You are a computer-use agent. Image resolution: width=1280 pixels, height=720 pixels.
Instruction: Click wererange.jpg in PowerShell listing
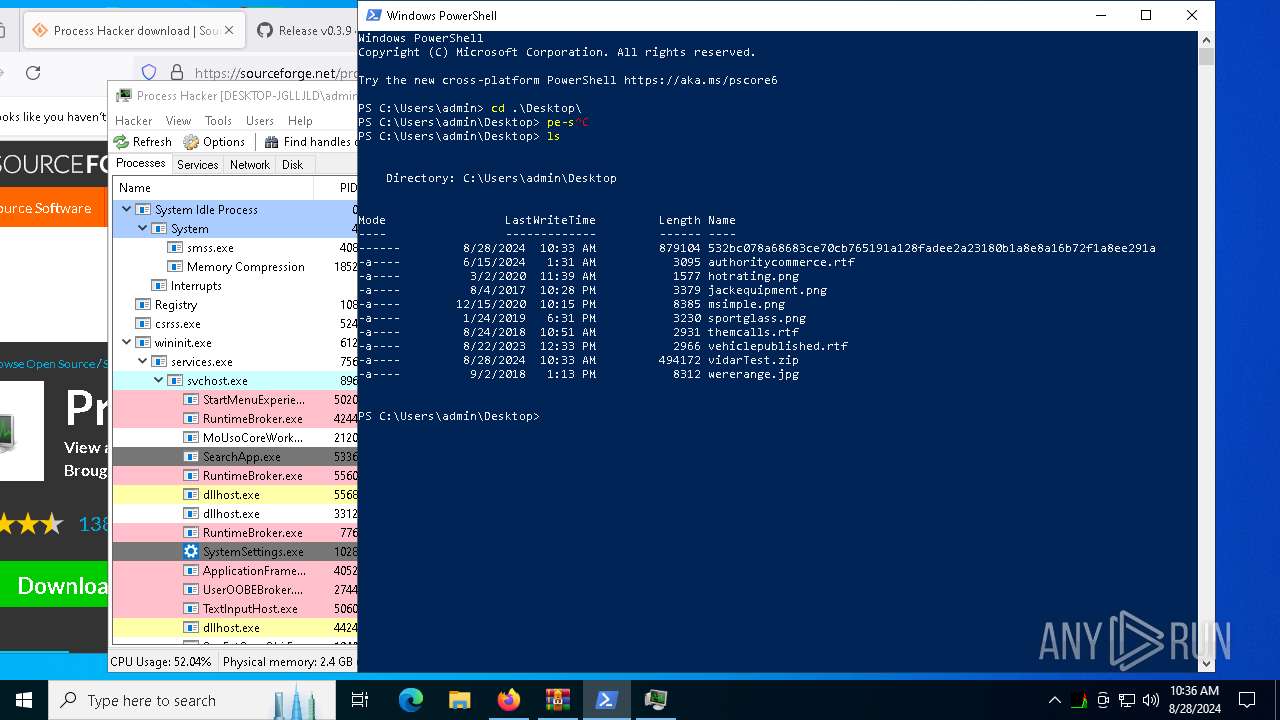(753, 374)
